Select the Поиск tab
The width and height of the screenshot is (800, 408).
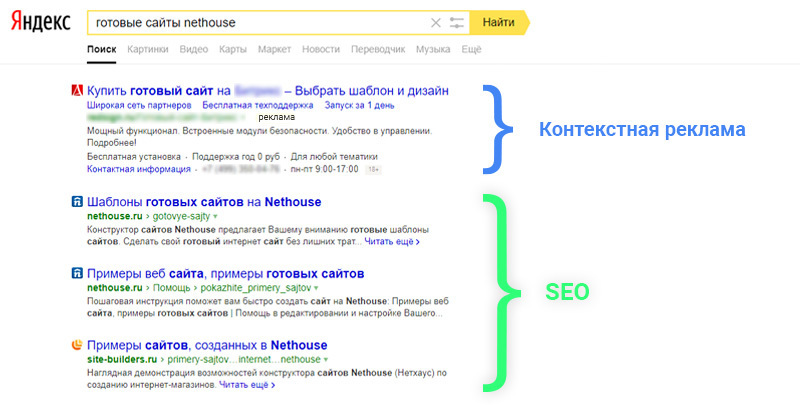tap(102, 49)
